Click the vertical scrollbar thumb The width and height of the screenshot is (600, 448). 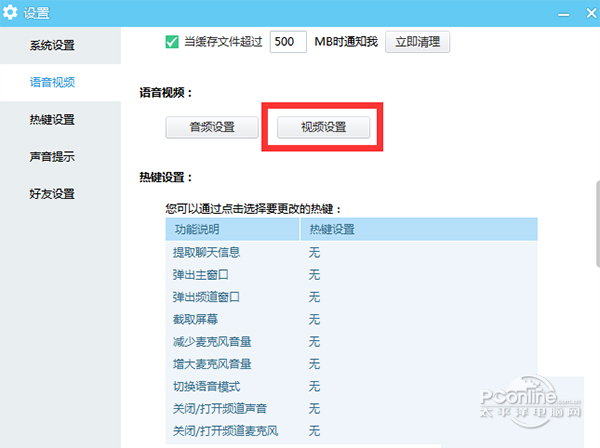pyautogui.click(x=598, y=224)
